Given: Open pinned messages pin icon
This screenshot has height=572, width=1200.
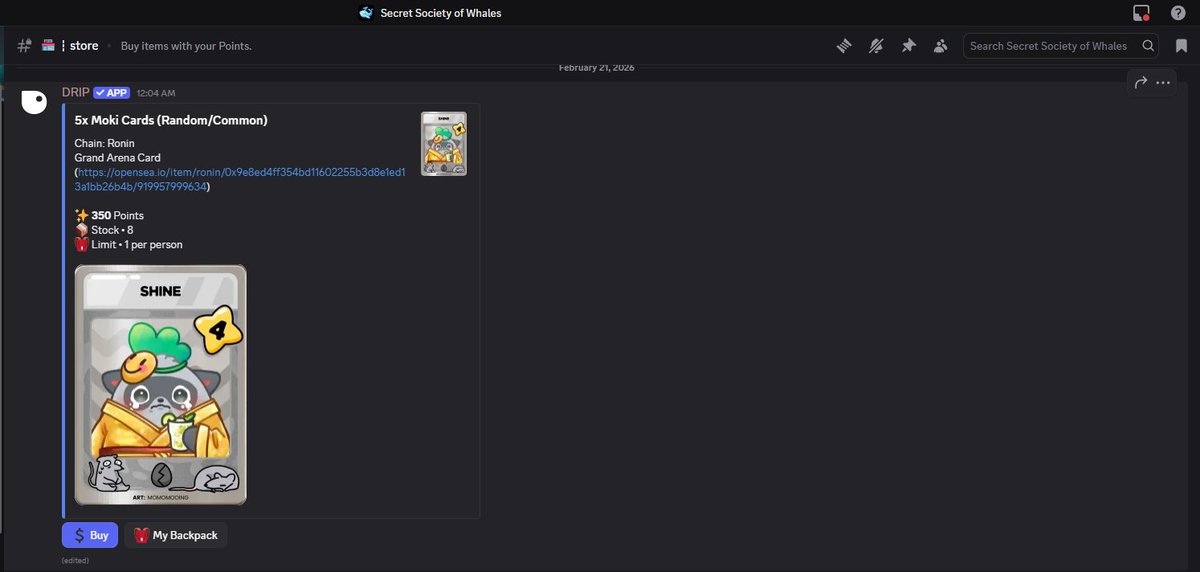Looking at the screenshot, I should tap(908, 46).
